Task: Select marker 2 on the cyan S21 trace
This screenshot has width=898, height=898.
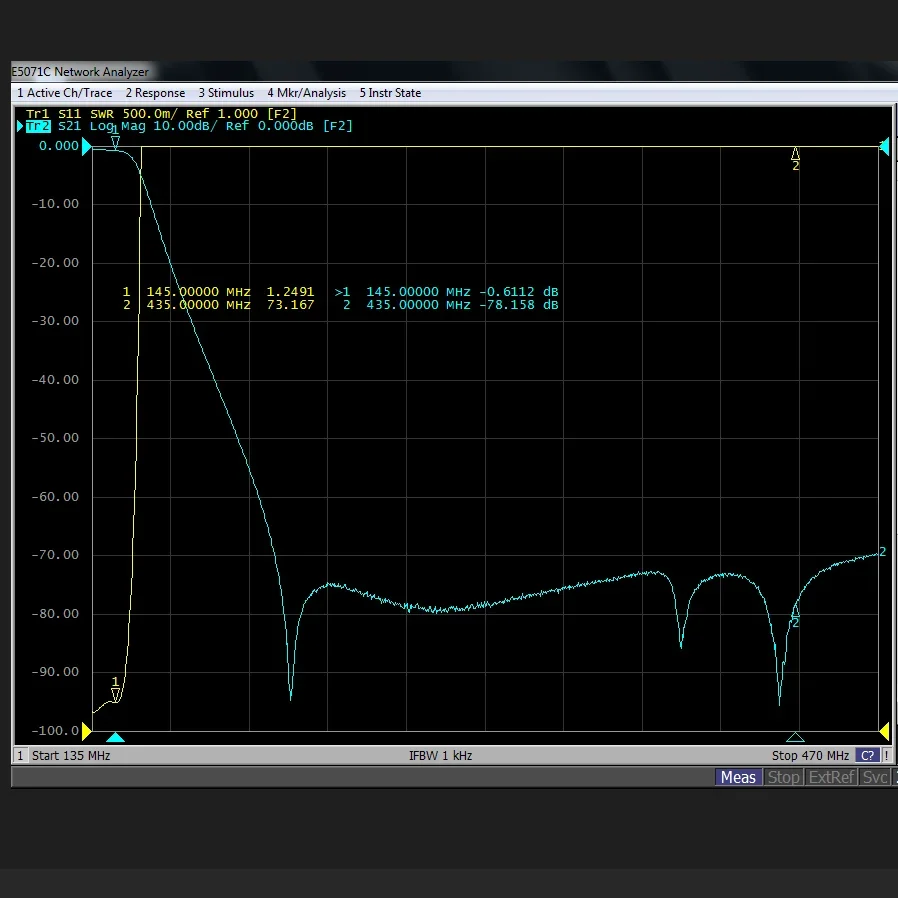Action: tap(795, 611)
